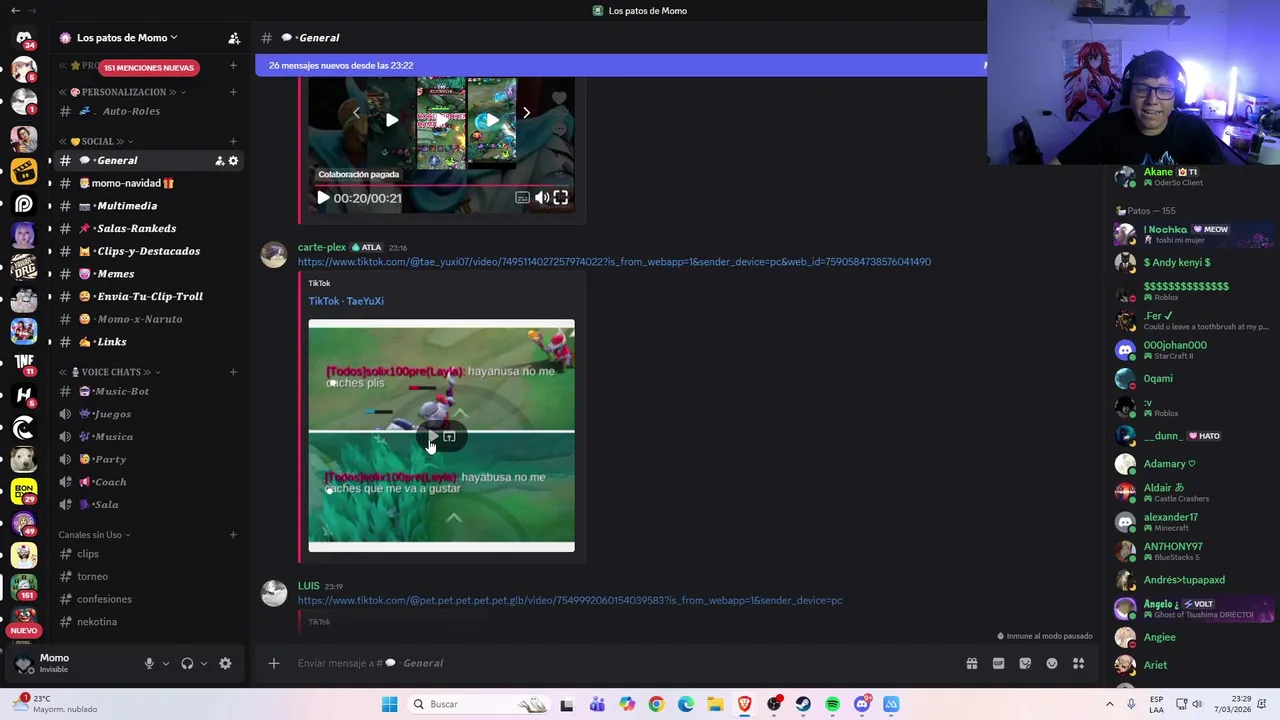Screen dimensions: 1280x720
Task: Open the GIF picker
Action: tap(998, 663)
